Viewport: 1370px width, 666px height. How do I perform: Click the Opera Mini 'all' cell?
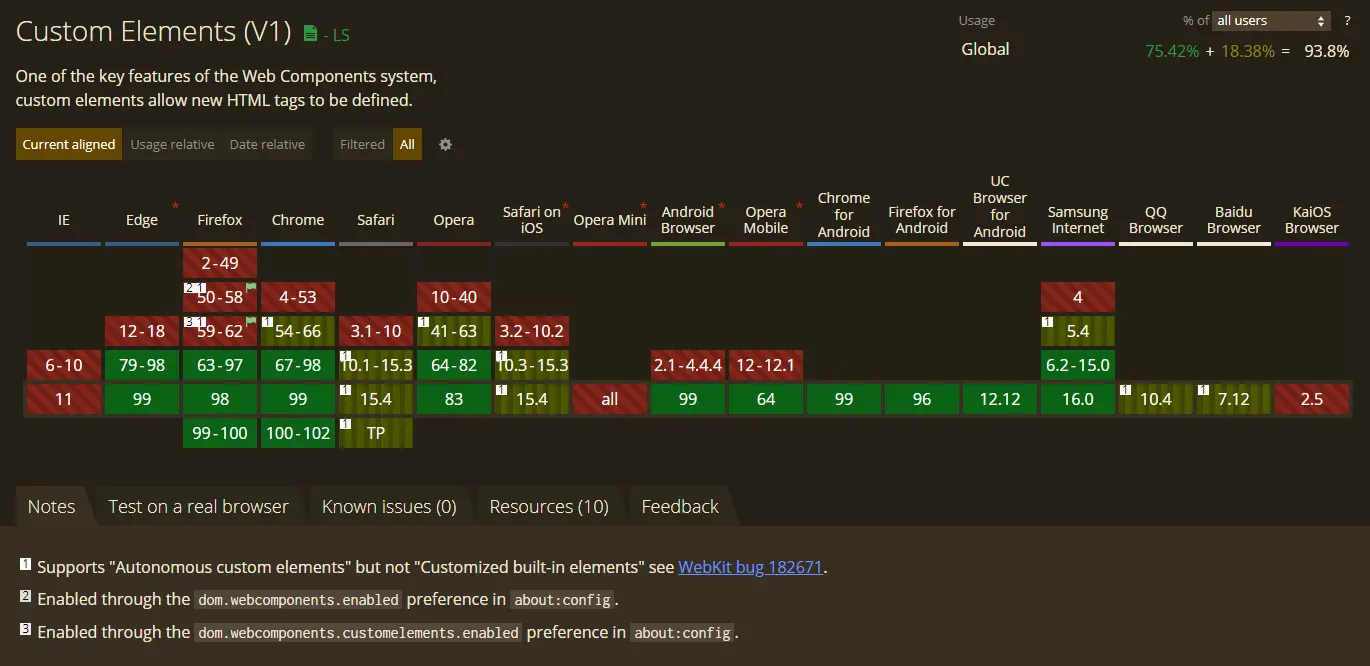[610, 399]
